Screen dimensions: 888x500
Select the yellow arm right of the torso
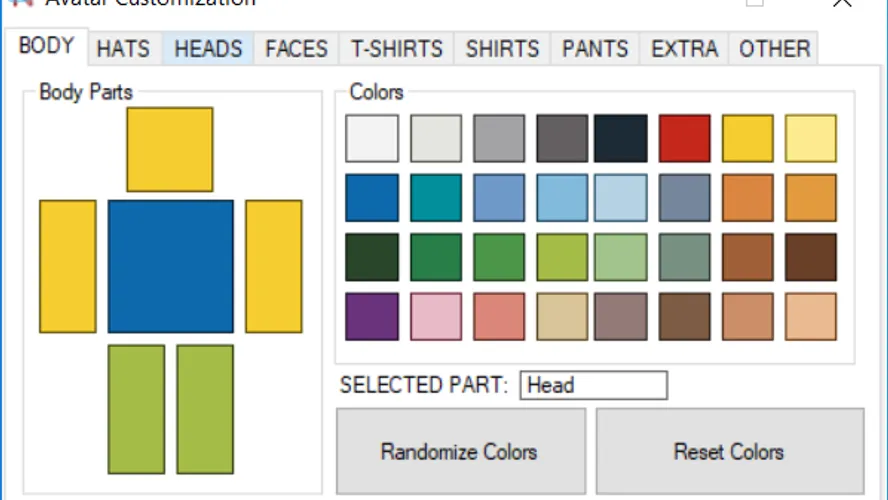[x=273, y=266]
